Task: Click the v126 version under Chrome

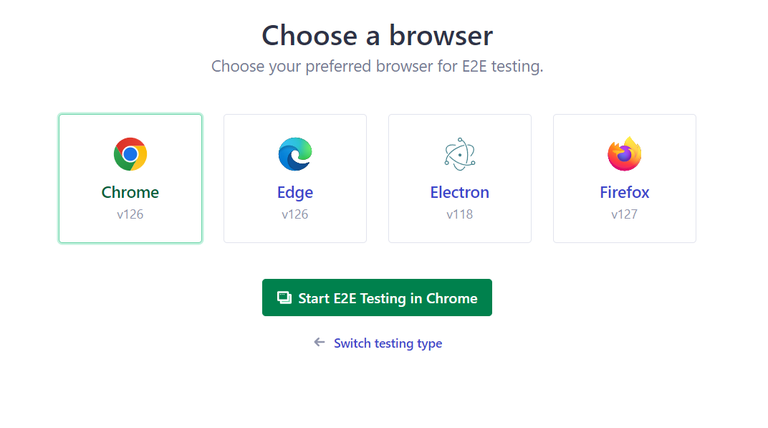Action: (130, 214)
